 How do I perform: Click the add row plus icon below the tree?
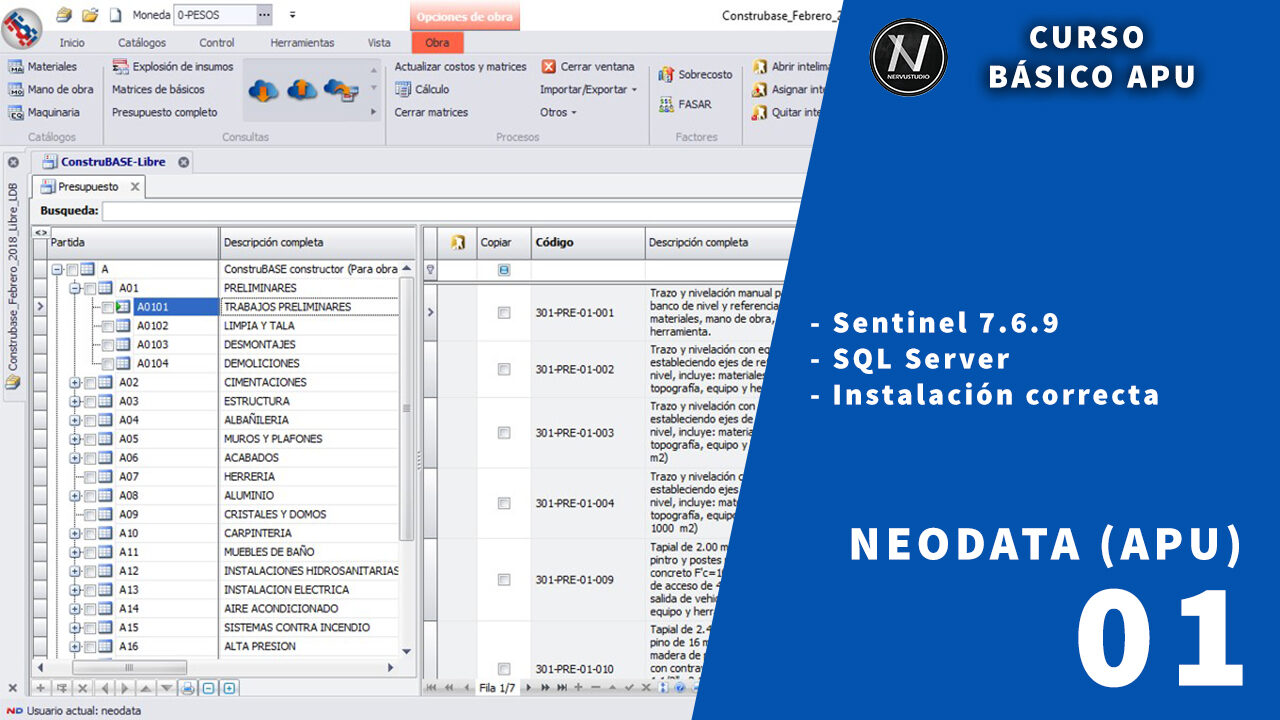[40, 688]
